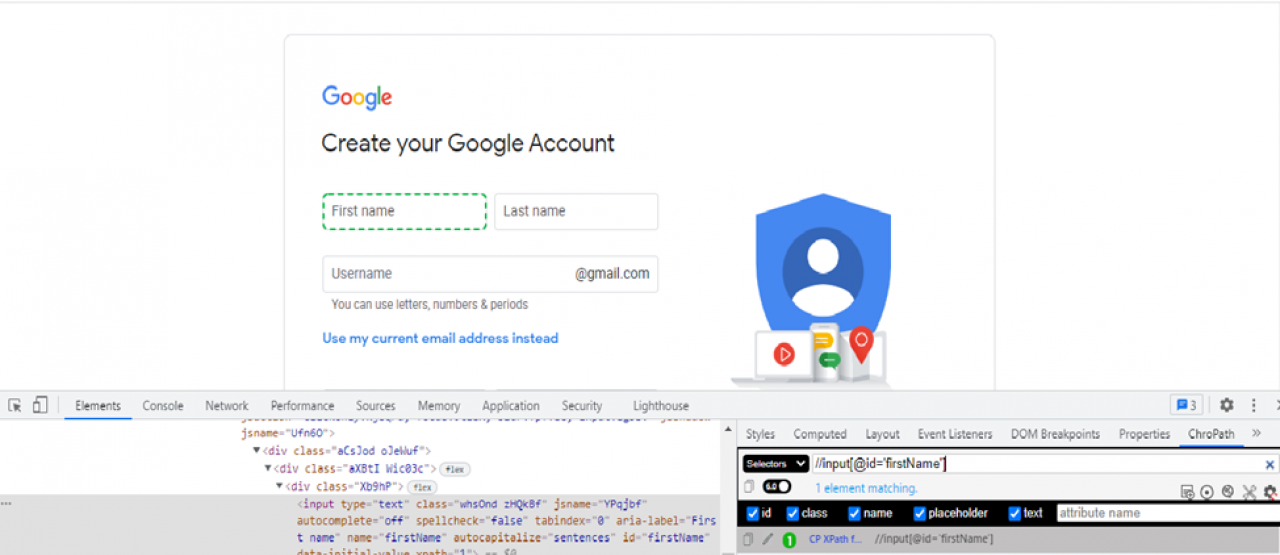Toggle the ChroPath 6.0 switch
The image size is (1280, 555).
click(777, 487)
